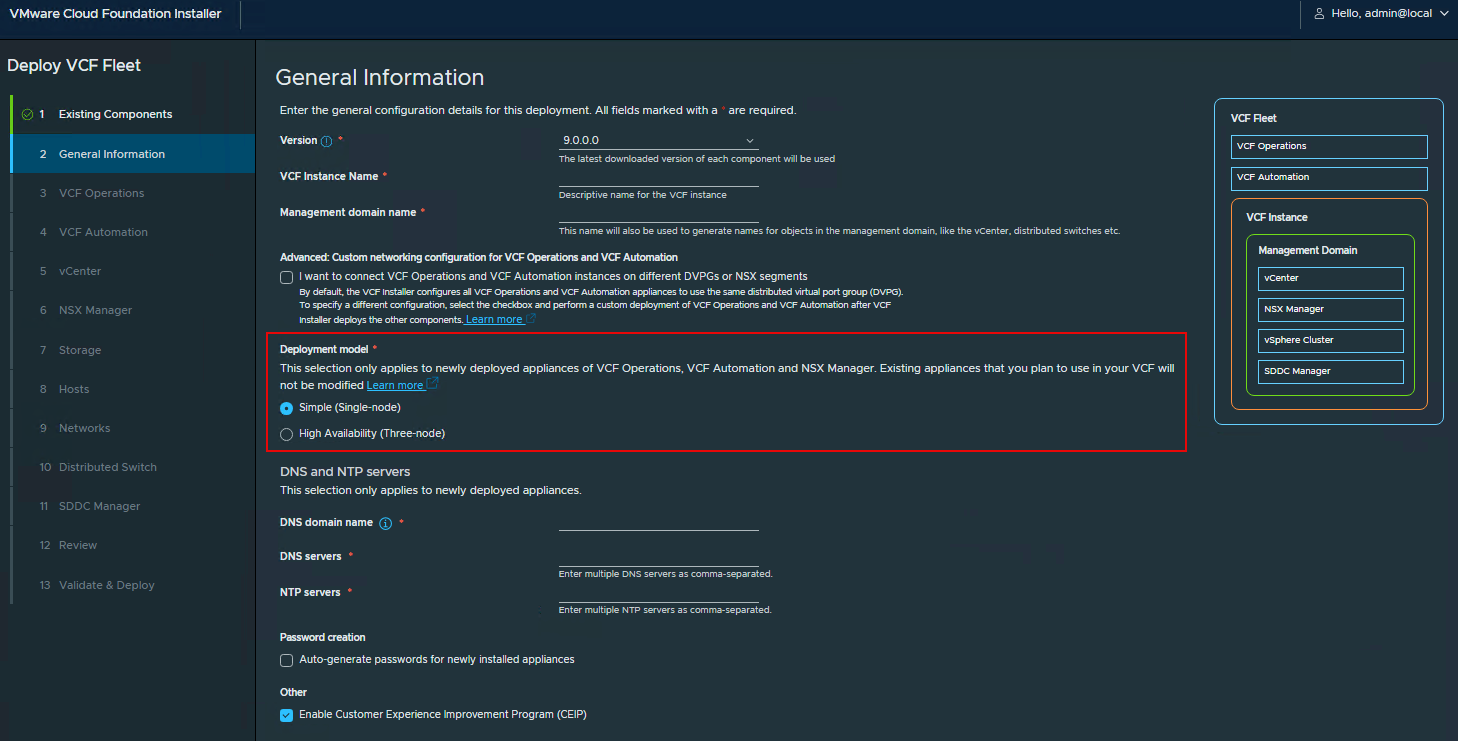Click the NTP servers input field

658,593
